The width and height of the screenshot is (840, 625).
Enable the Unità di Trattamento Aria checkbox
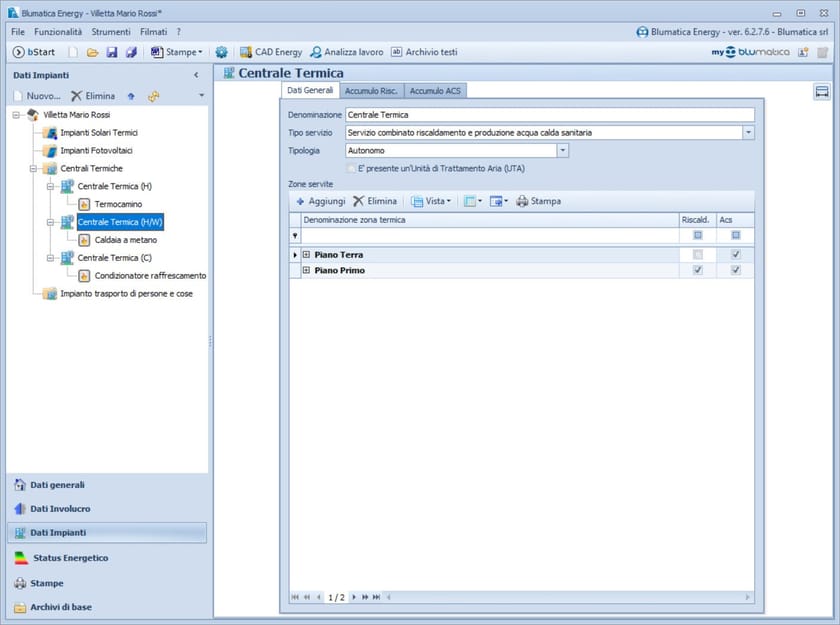click(350, 168)
